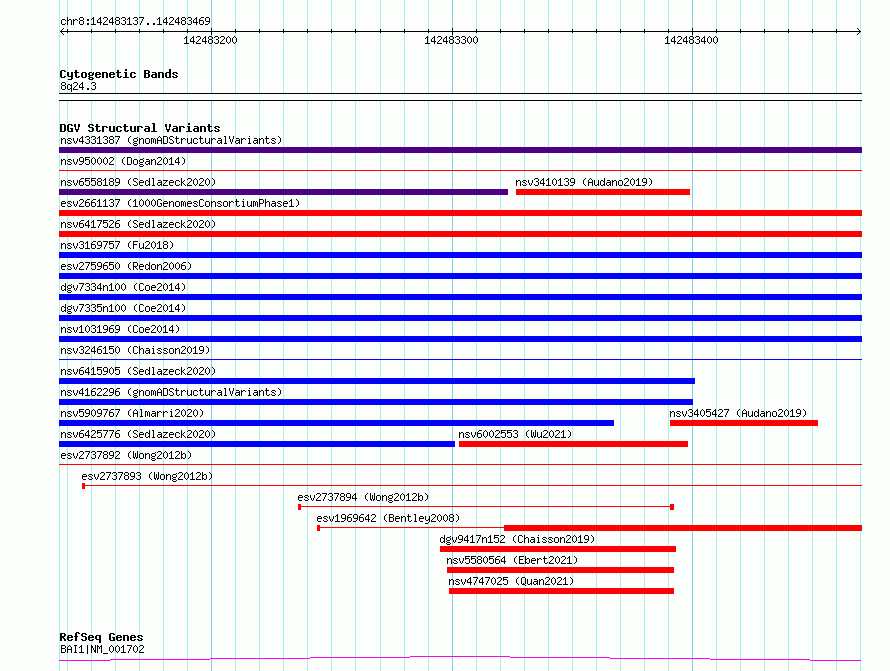Click blue bar under nsv6425776
Viewport: 890px width, 671px height.
coord(257,444)
